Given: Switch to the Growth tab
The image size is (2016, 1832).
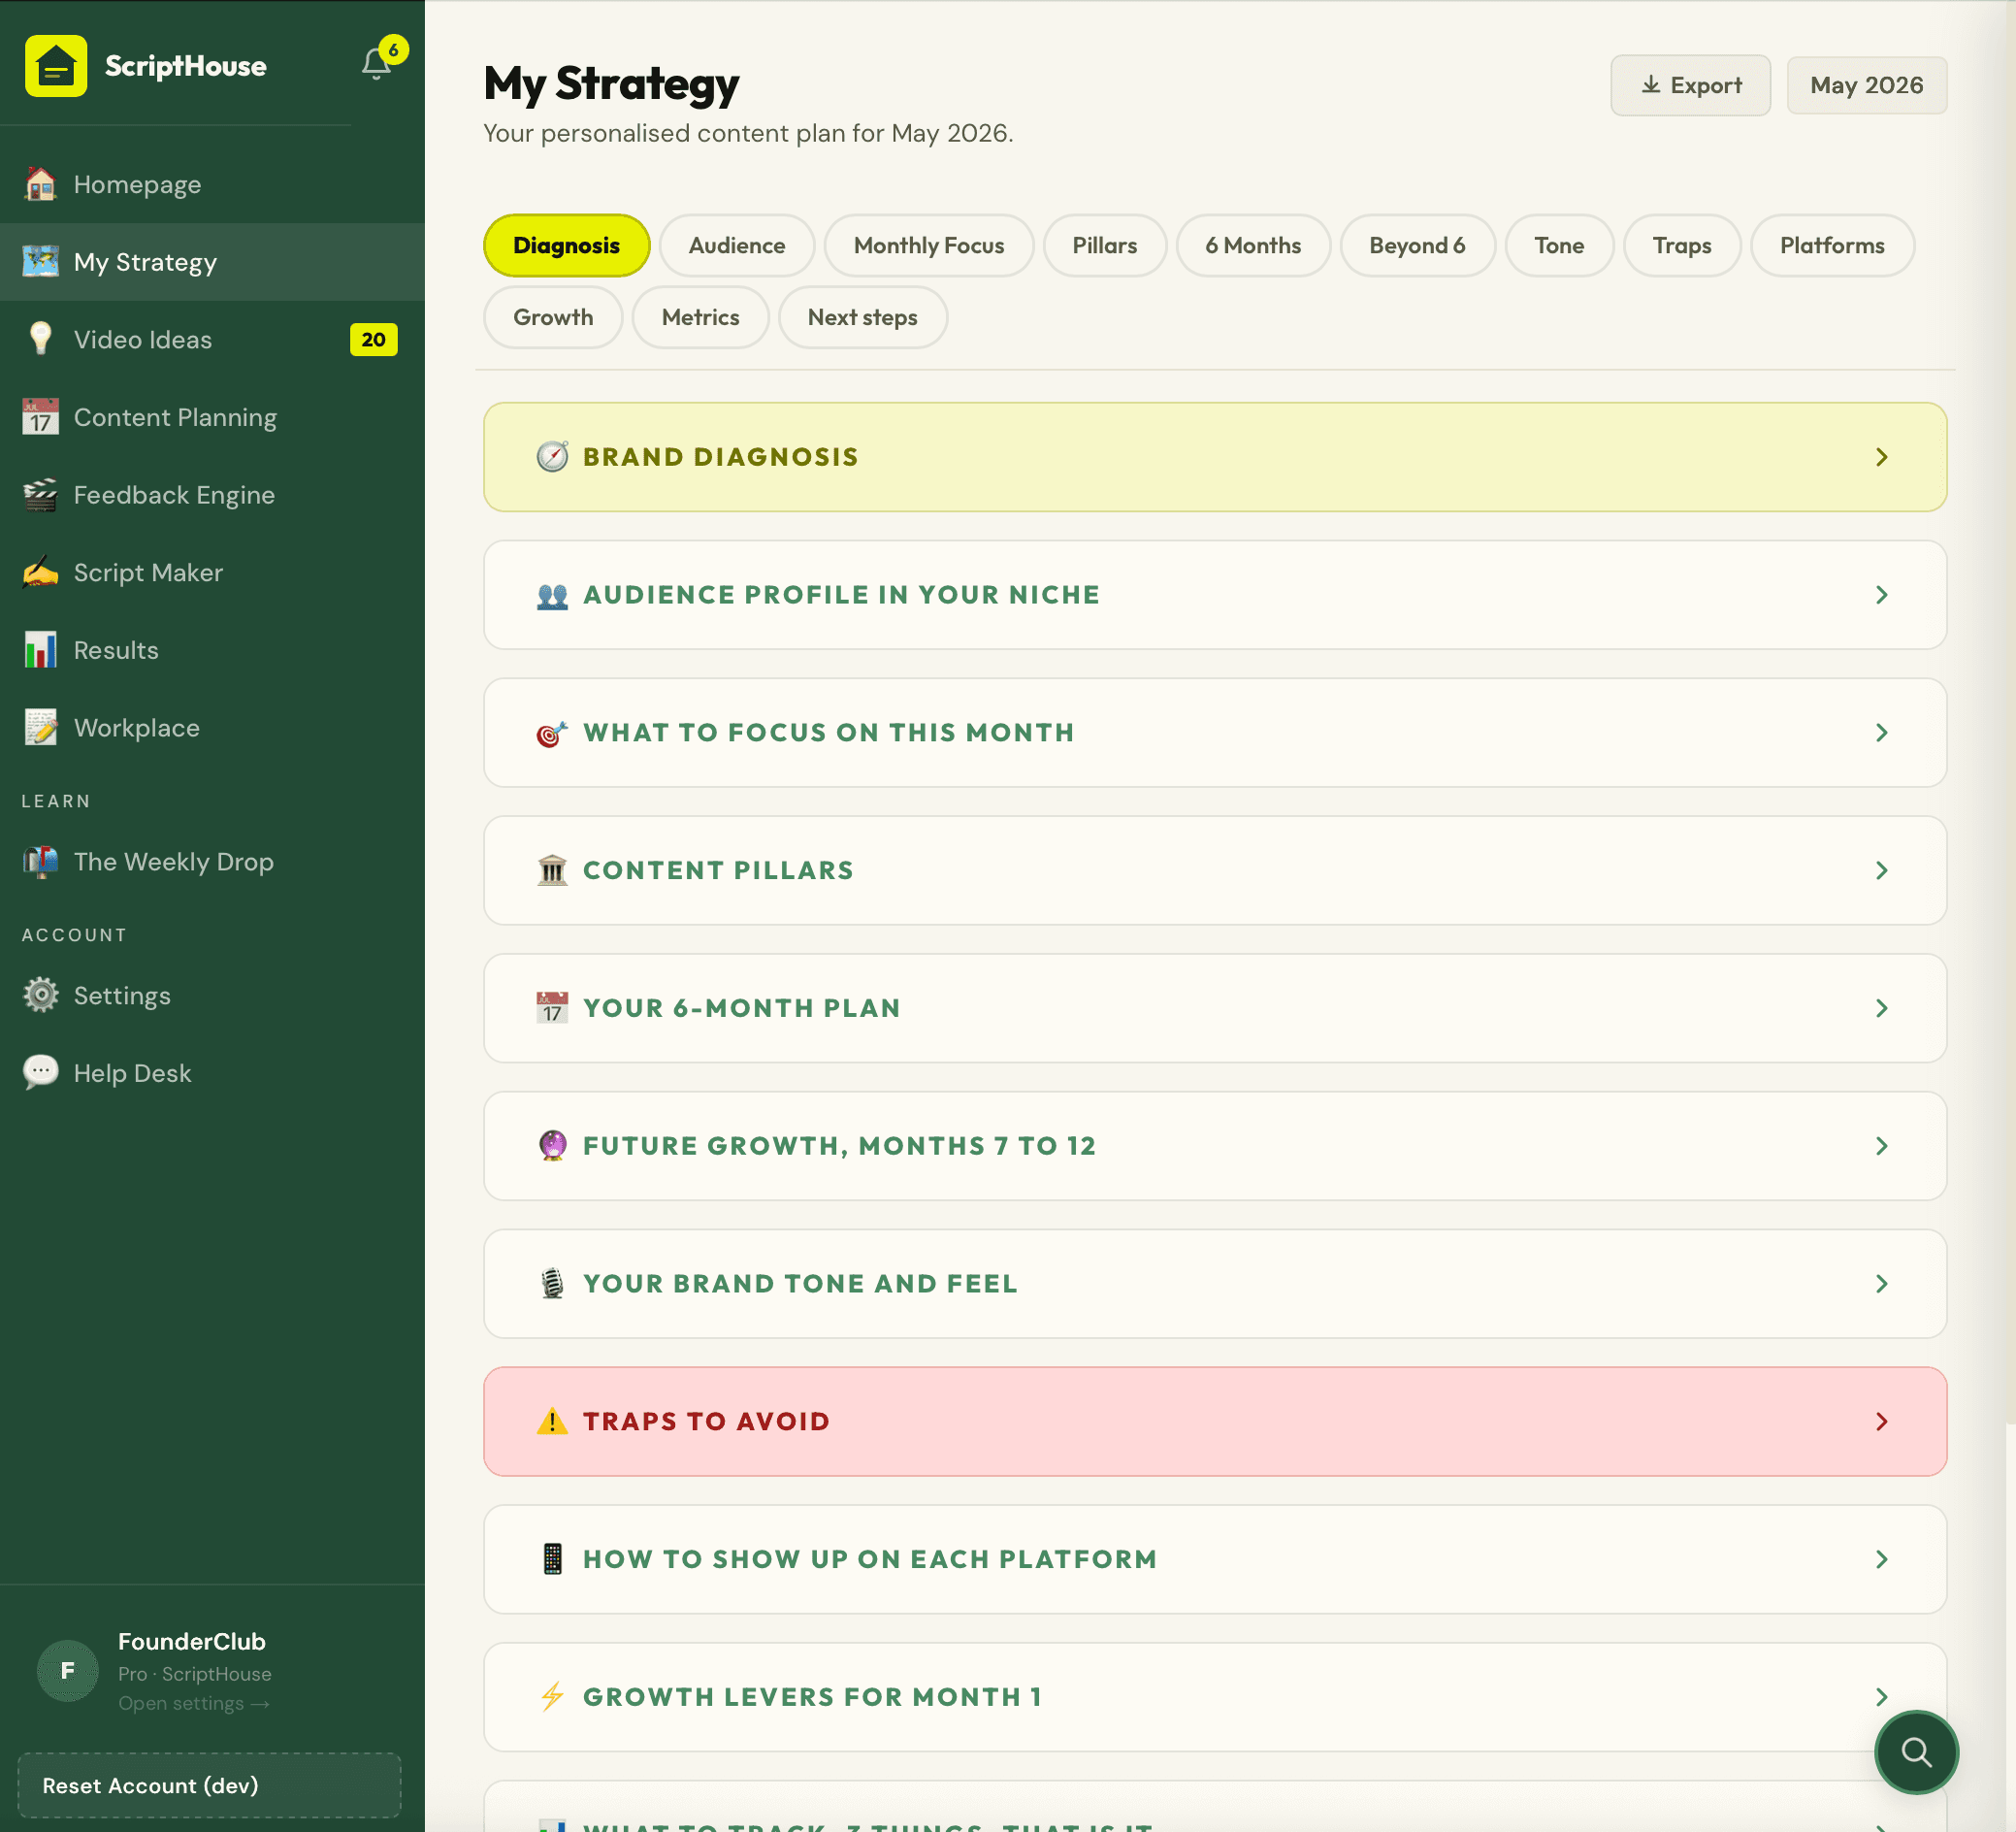Looking at the screenshot, I should (x=553, y=317).
